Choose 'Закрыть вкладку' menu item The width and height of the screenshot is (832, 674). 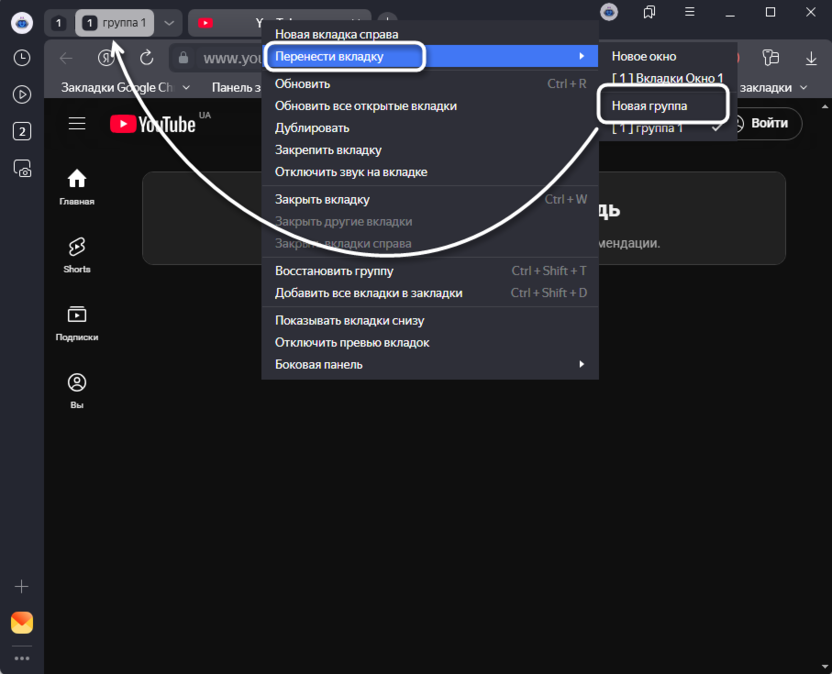(x=430, y=200)
